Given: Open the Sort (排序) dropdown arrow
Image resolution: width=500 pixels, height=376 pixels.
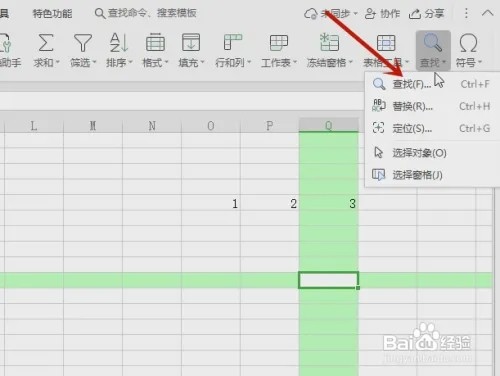Looking at the screenshot, I should click(130, 62).
